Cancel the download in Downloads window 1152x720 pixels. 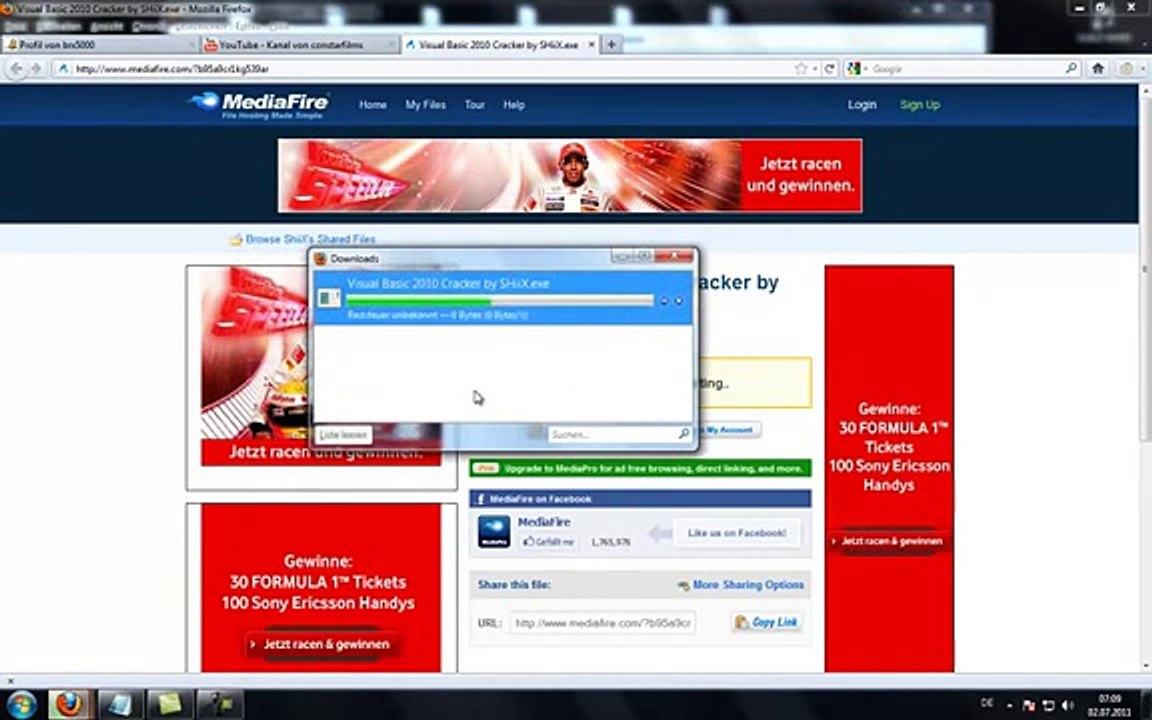tap(678, 300)
